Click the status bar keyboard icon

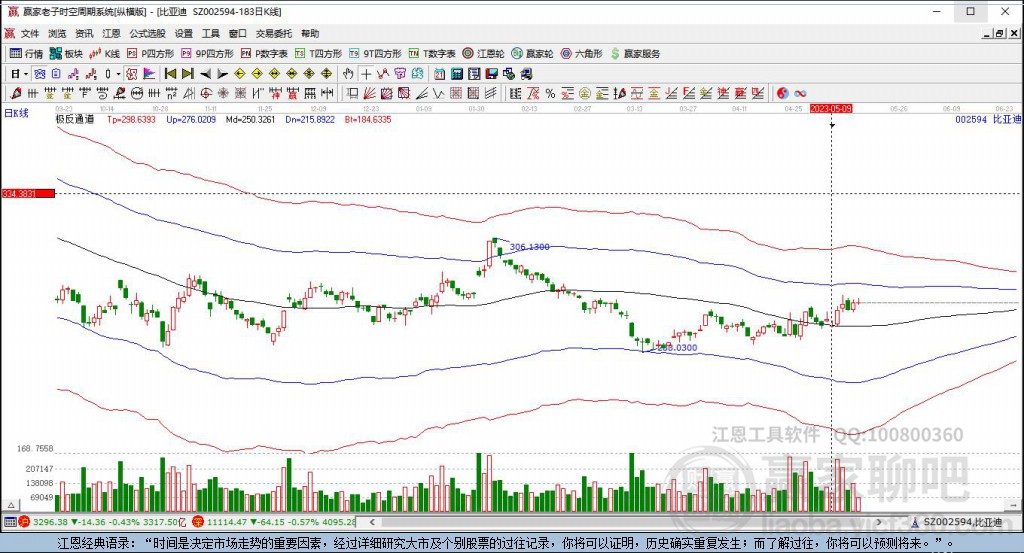[x=10, y=522]
